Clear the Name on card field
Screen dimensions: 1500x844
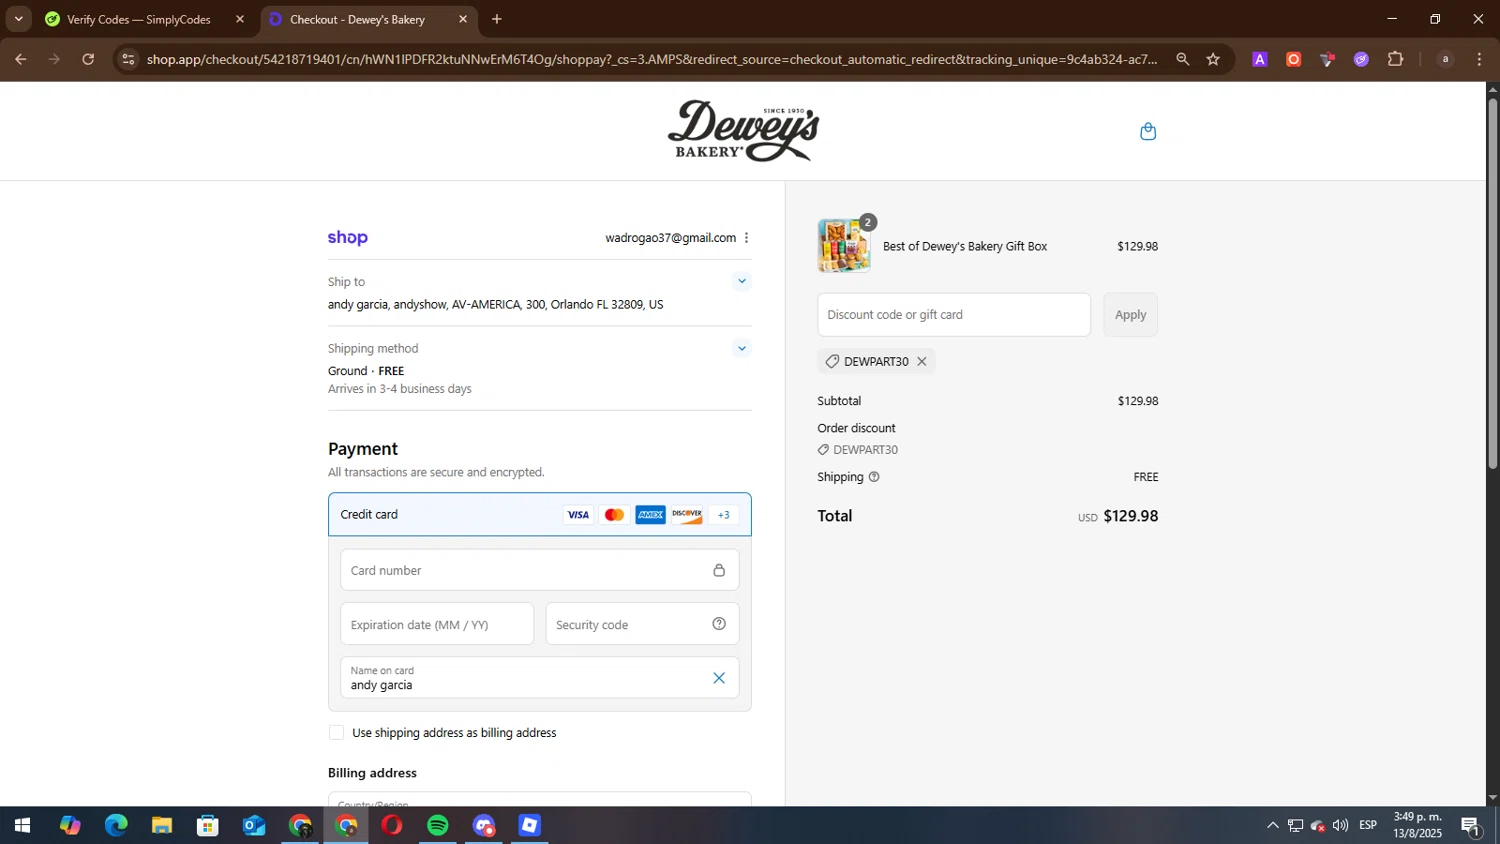point(719,678)
